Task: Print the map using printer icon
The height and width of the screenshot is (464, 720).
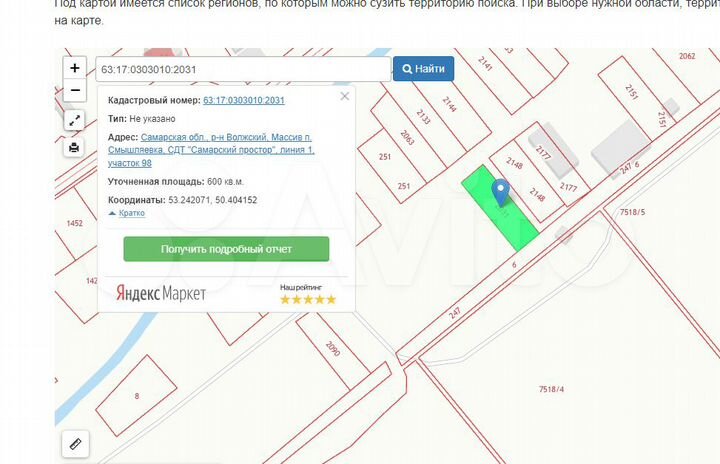Action: click(74, 147)
